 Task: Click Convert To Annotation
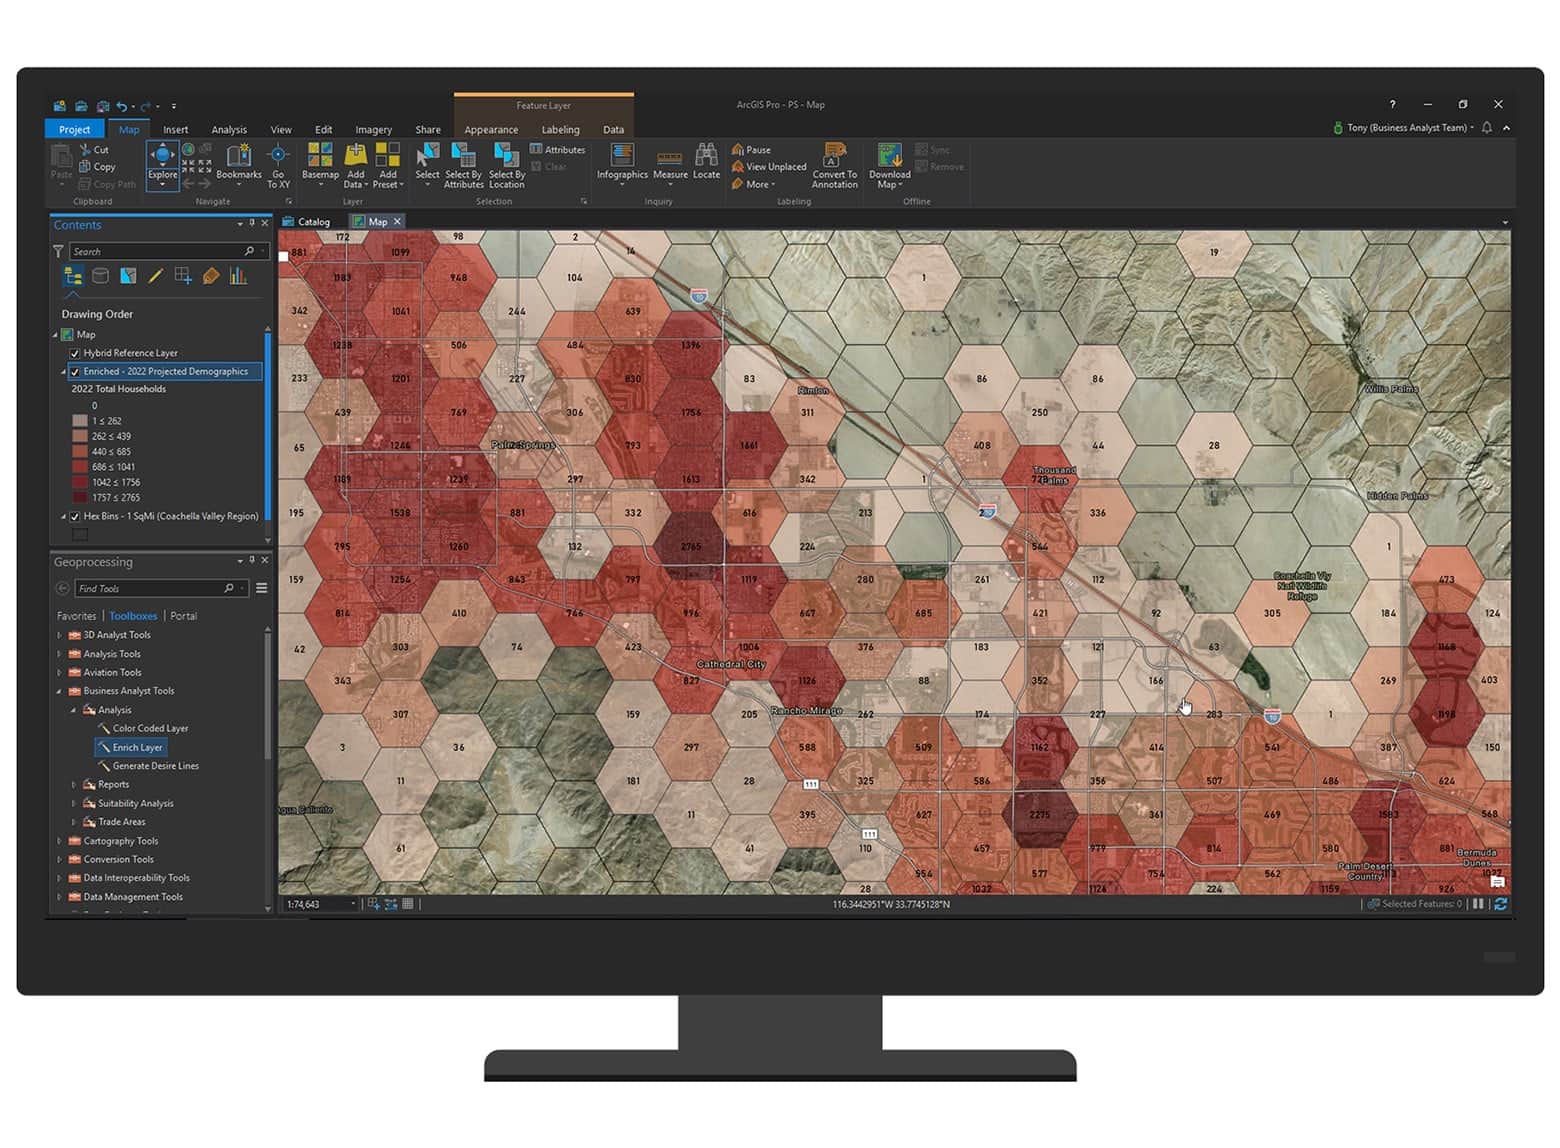click(835, 164)
